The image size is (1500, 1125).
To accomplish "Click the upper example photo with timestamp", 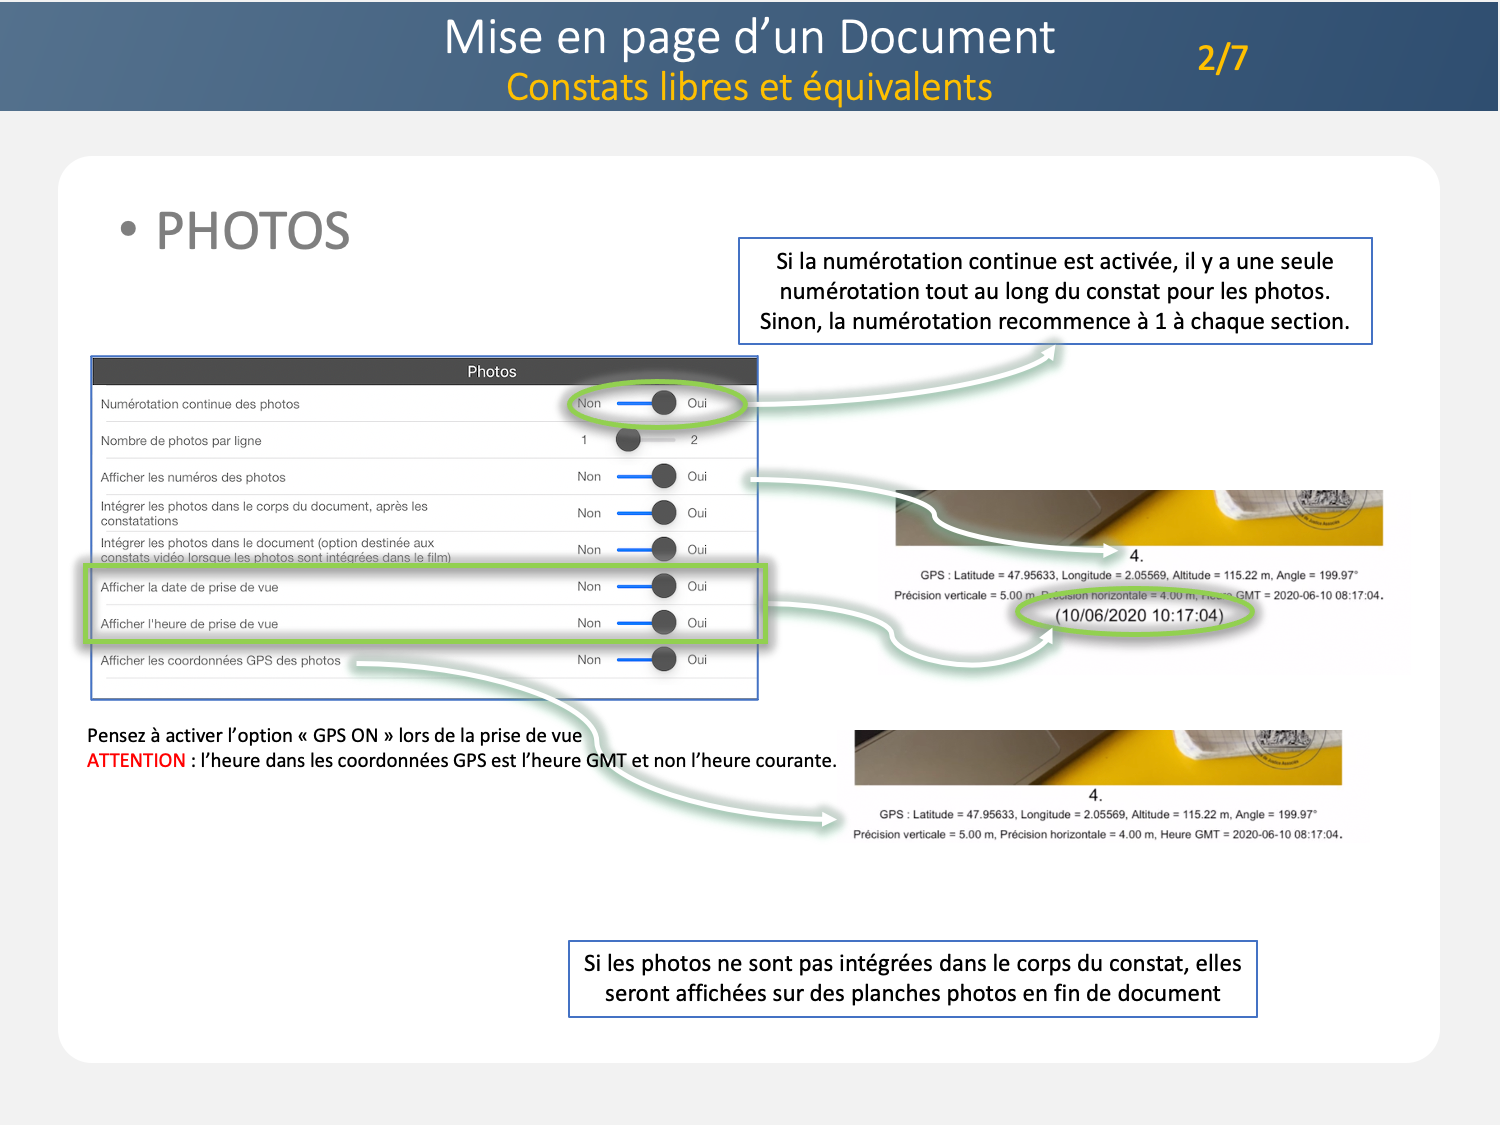I will coord(1138,517).
